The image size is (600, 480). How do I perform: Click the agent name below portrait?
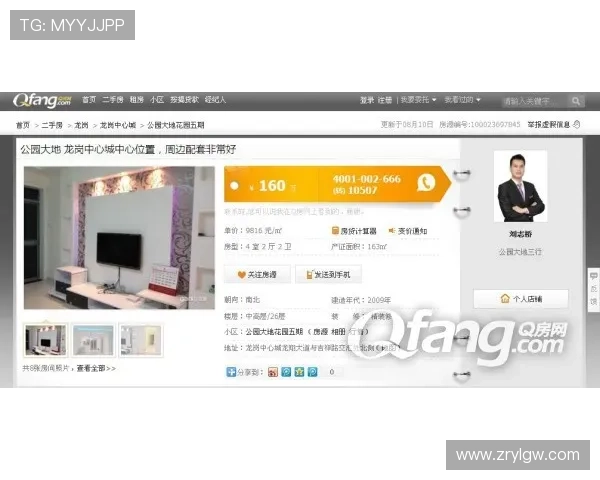click(520, 233)
